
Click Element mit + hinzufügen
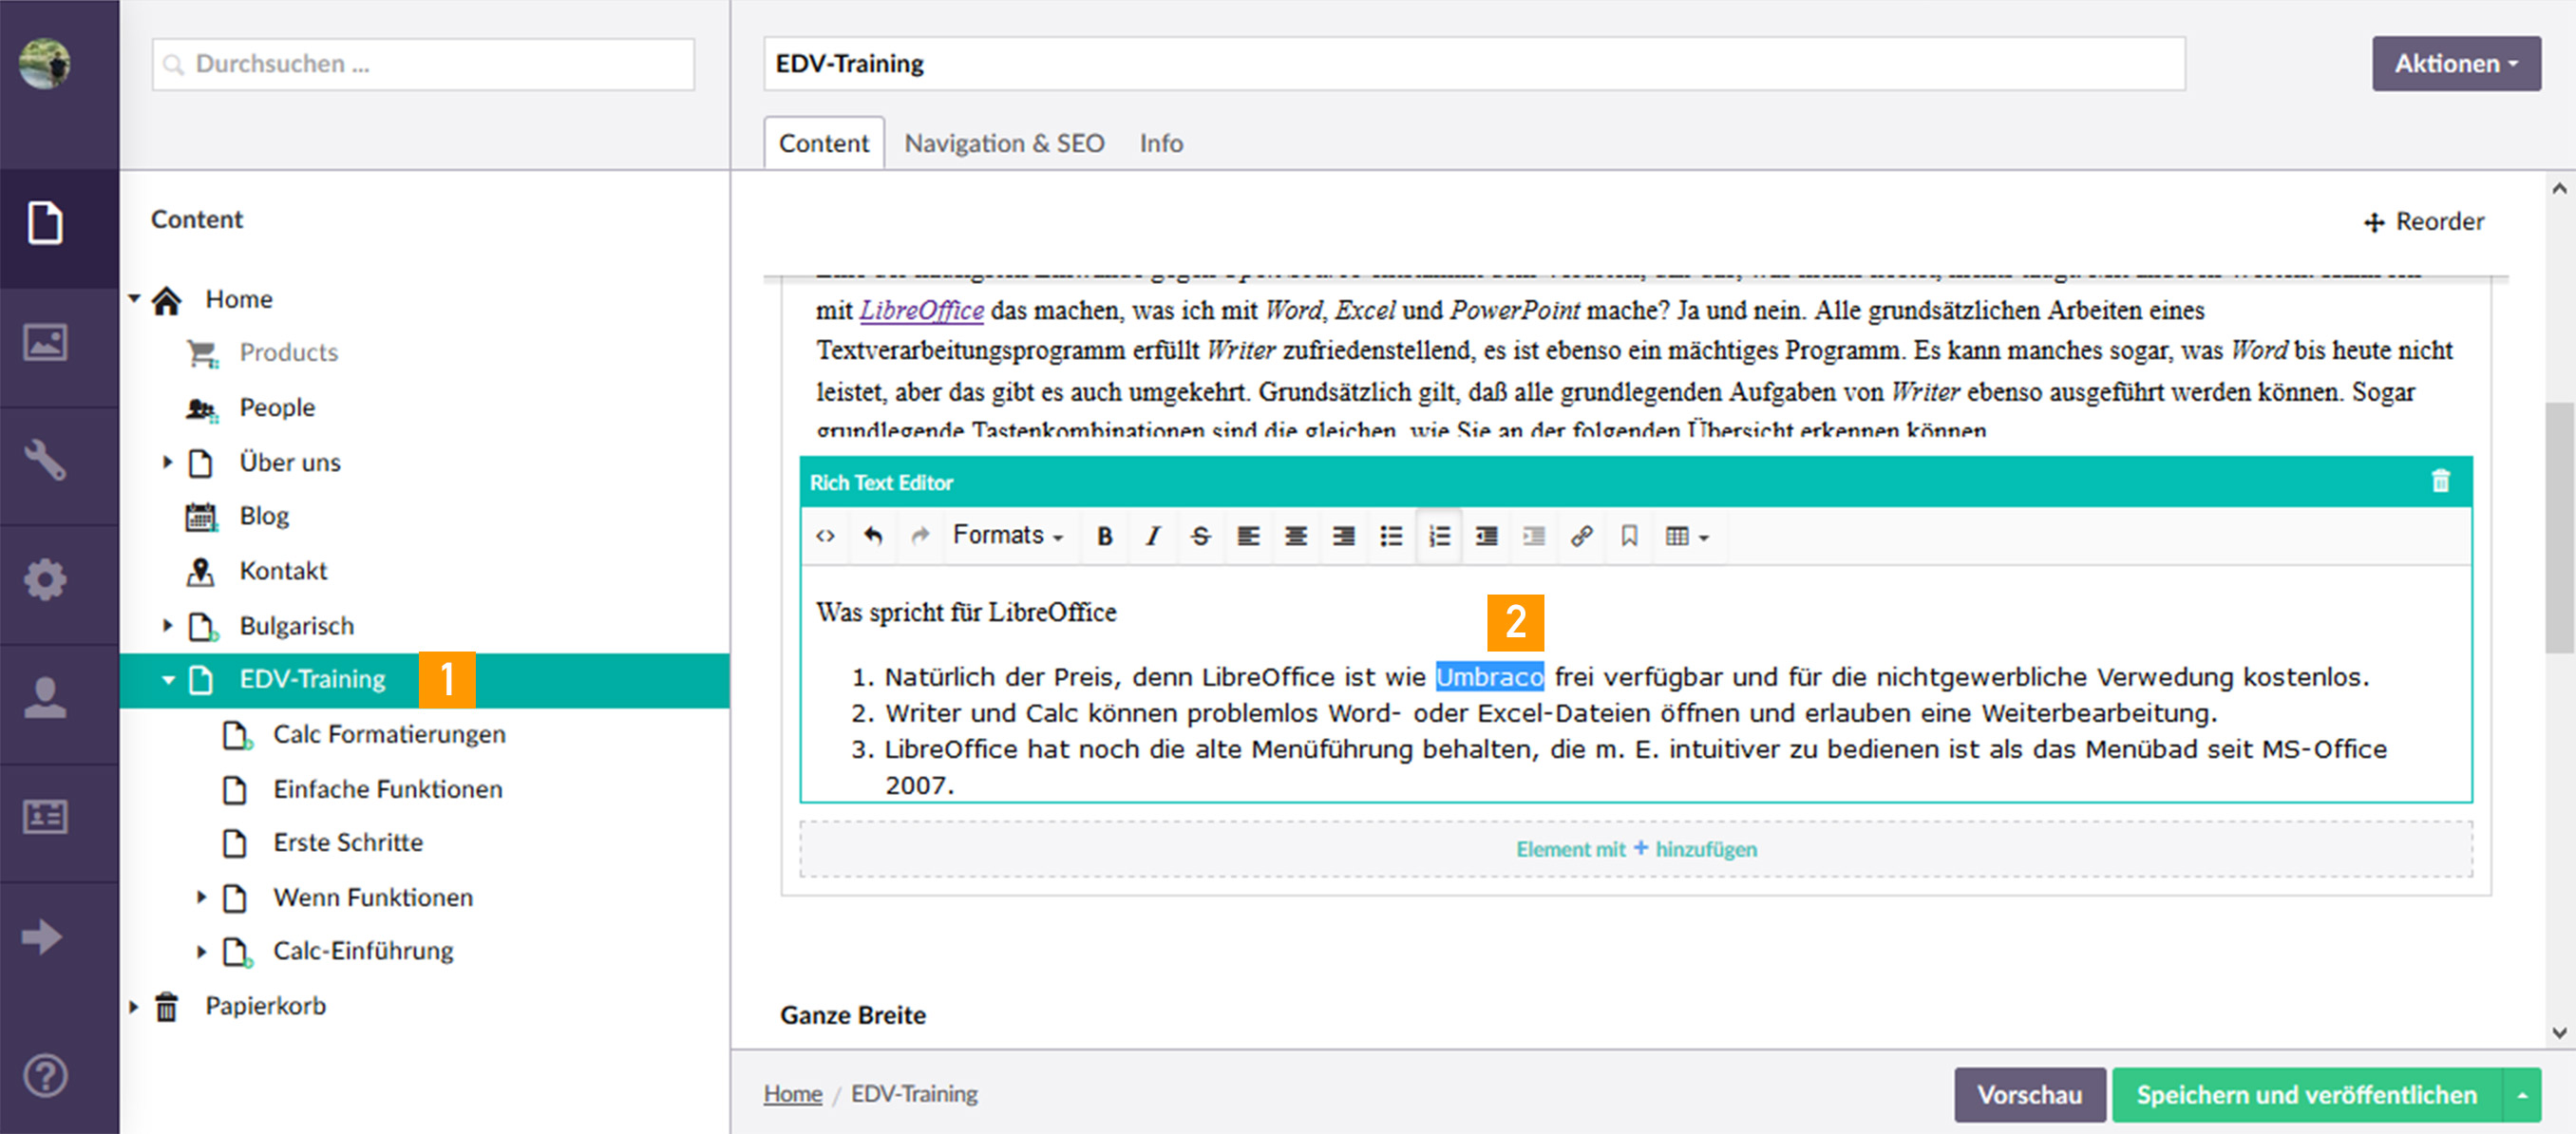click(x=1636, y=849)
